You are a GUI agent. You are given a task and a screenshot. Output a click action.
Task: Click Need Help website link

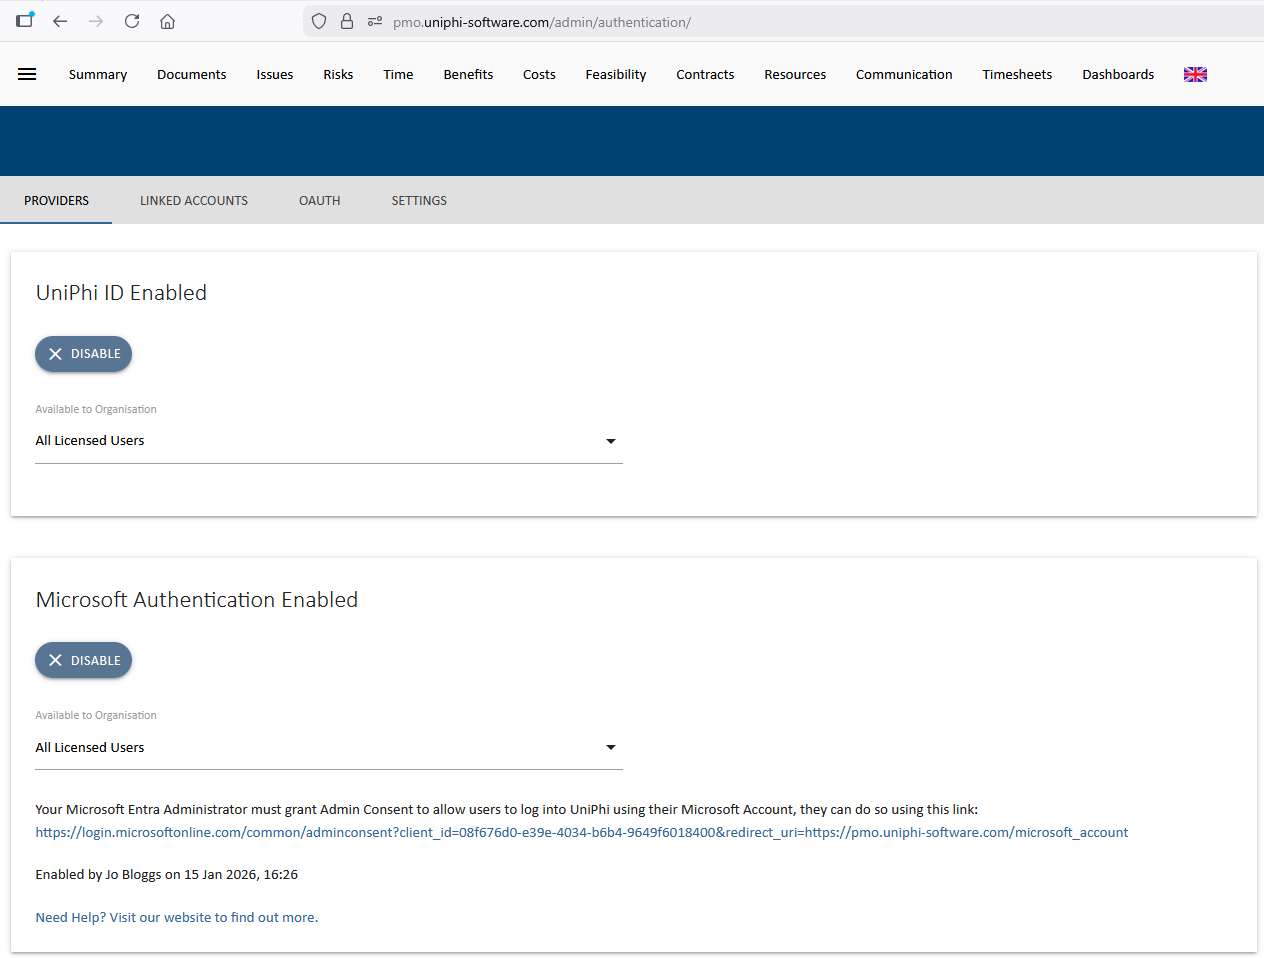coord(176,917)
